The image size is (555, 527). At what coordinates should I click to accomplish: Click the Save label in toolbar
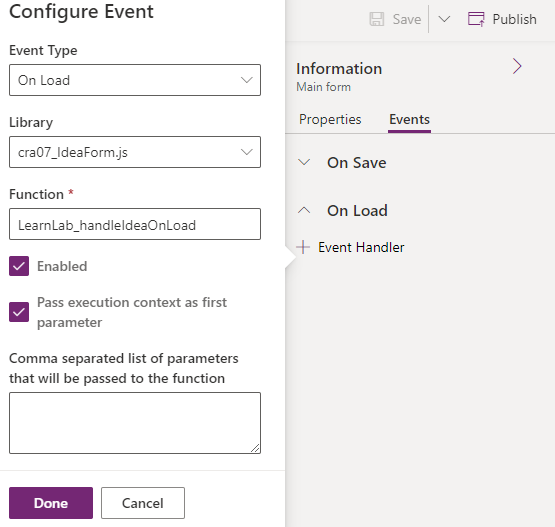pyautogui.click(x=407, y=19)
